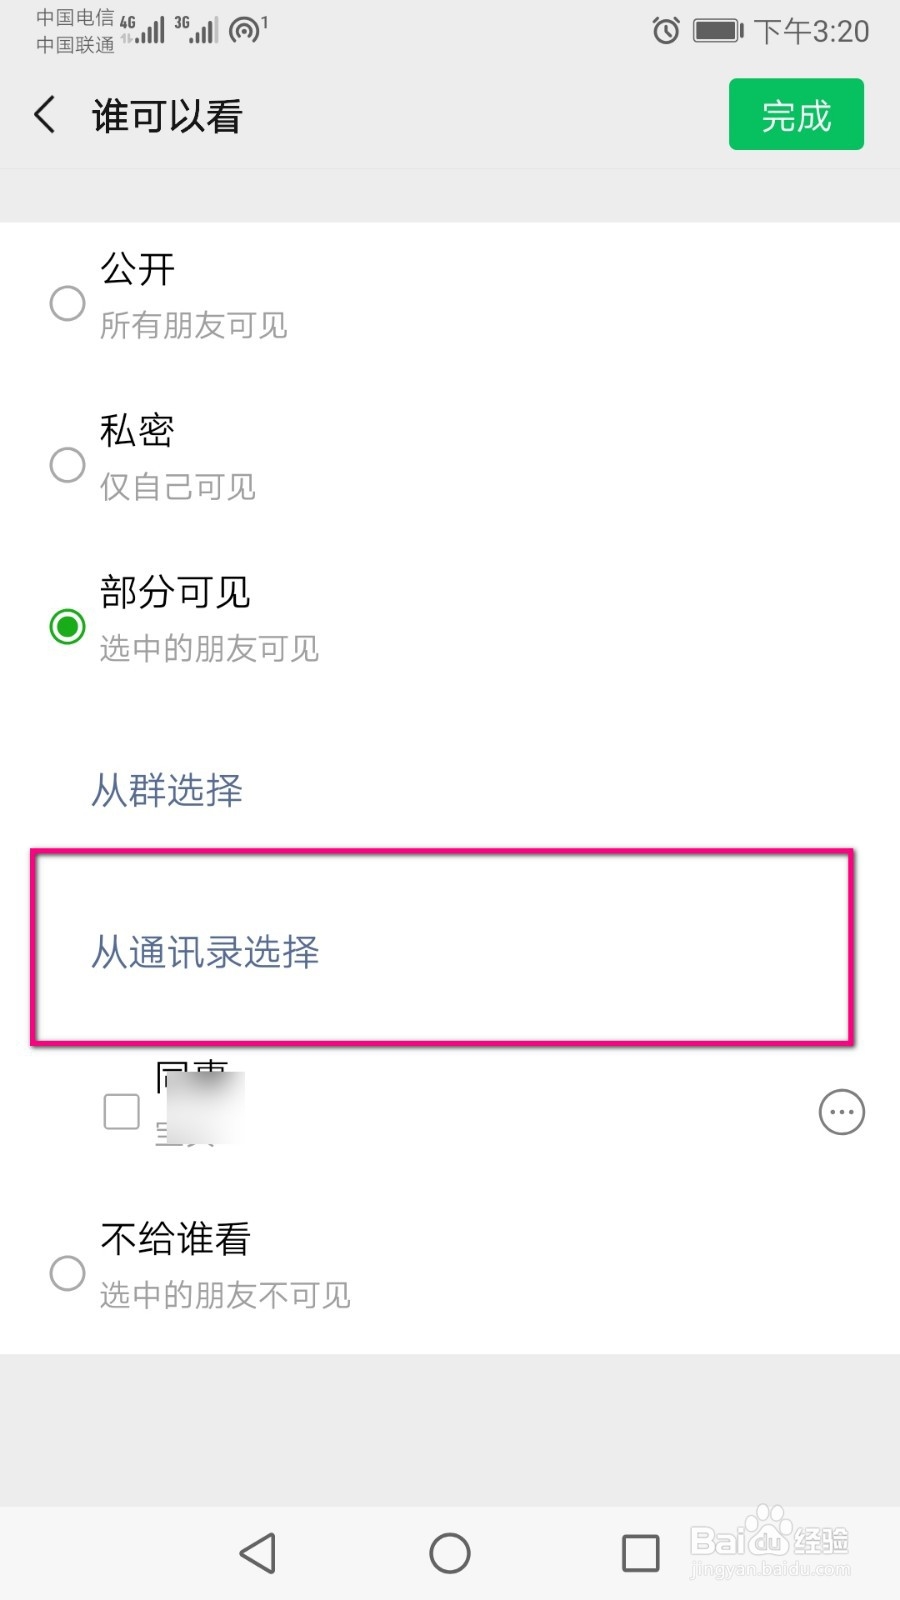The image size is (900, 1600).
Task: Tap the battery indicator in status bar
Action: (718, 31)
